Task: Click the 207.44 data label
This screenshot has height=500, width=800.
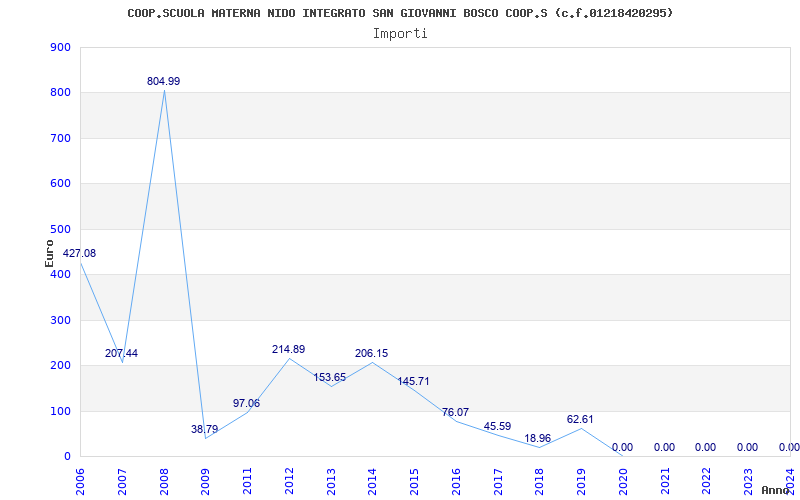Action: [121, 353]
